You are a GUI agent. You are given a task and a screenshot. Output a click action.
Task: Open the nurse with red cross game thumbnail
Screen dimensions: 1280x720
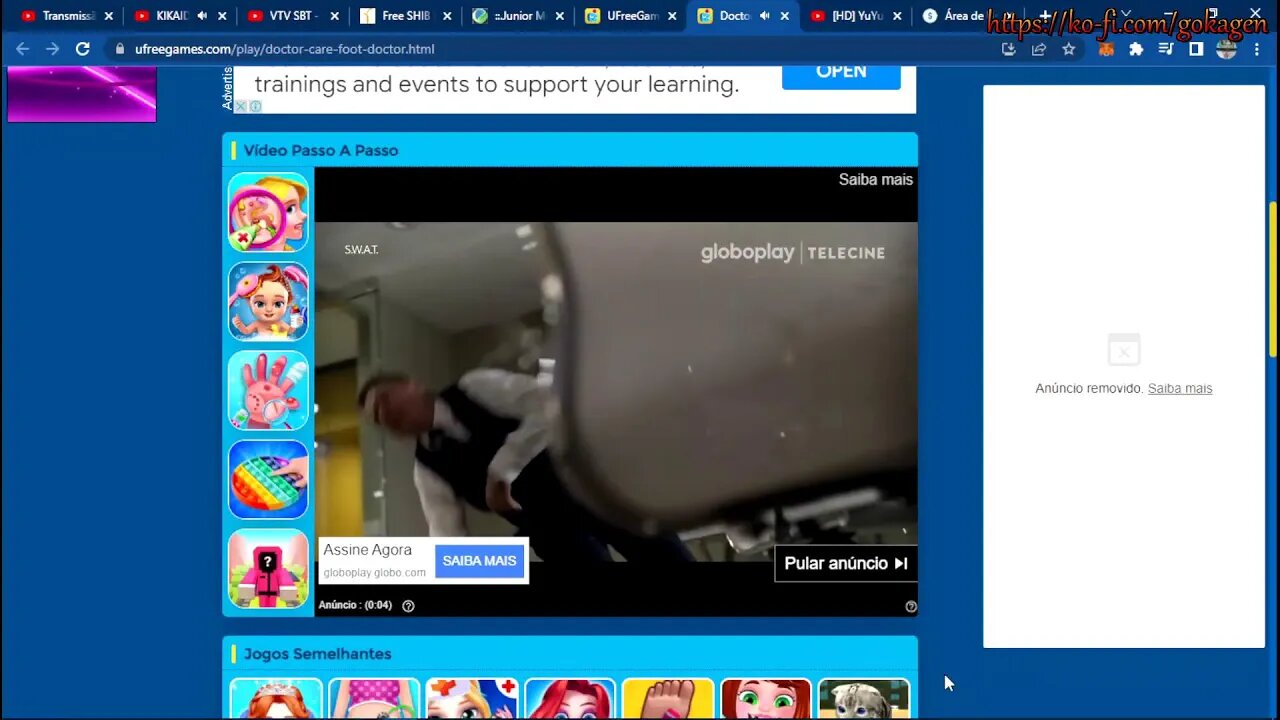point(472,698)
